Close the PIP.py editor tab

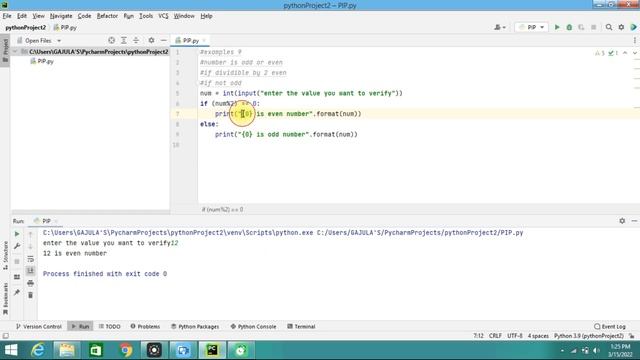(x=204, y=40)
